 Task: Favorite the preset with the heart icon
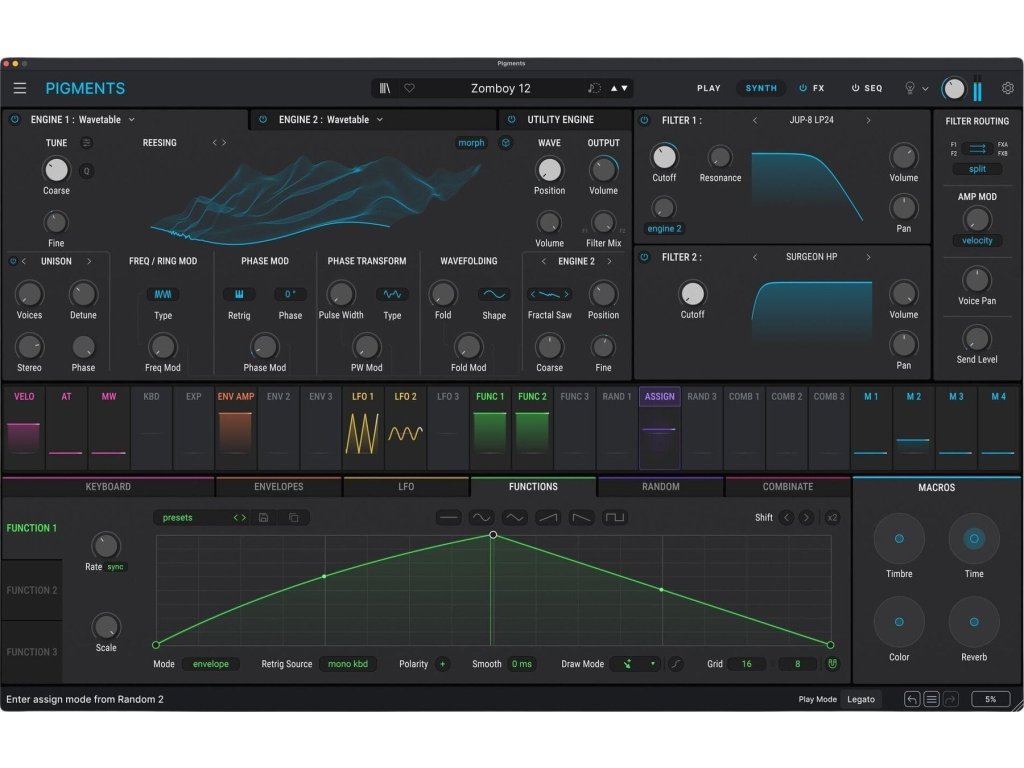click(x=409, y=88)
